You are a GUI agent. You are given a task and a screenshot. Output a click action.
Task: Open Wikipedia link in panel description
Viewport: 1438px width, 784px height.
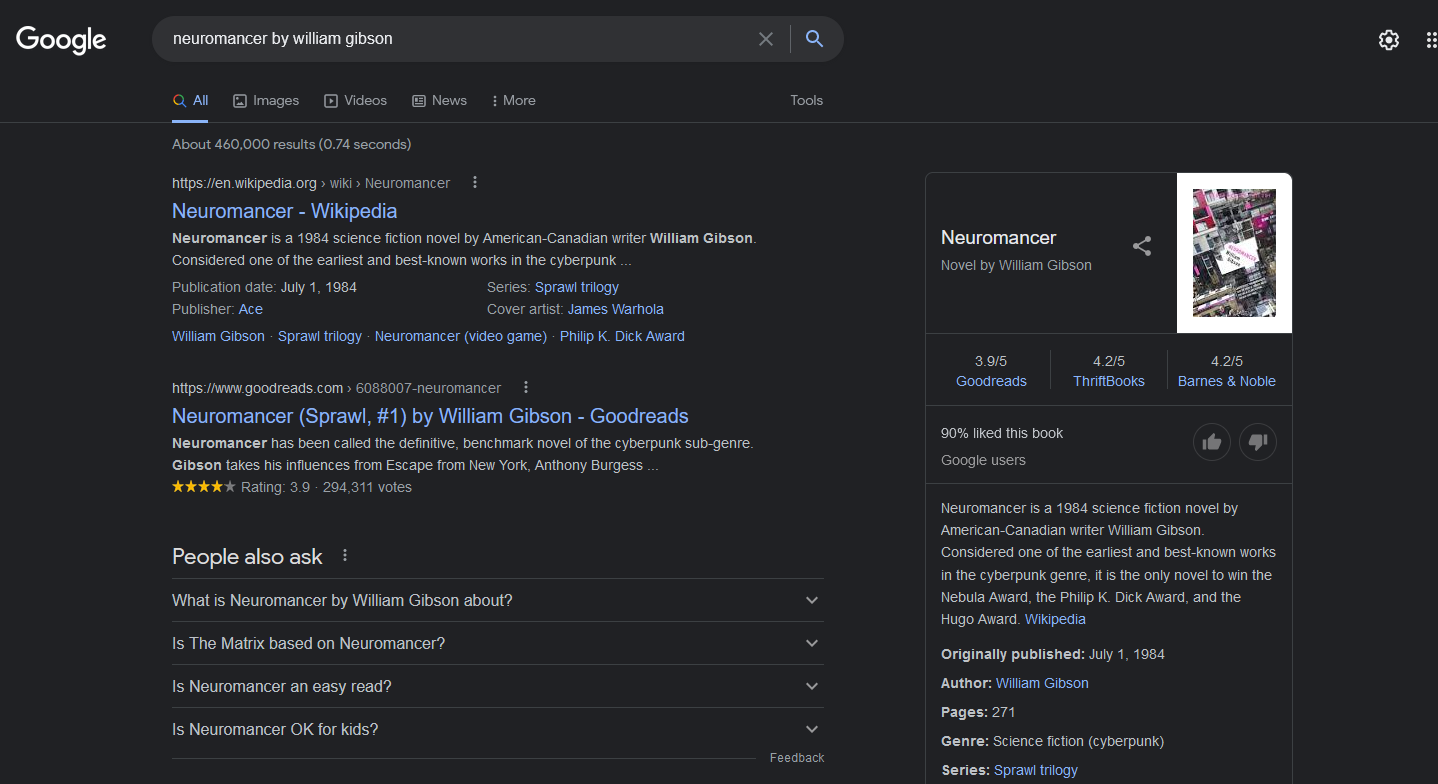1055,619
